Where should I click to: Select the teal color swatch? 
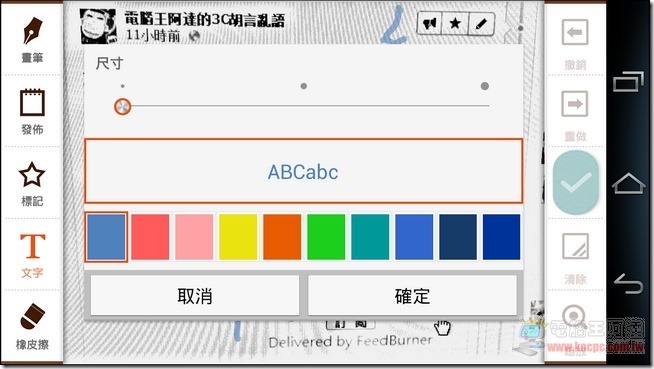pos(370,237)
